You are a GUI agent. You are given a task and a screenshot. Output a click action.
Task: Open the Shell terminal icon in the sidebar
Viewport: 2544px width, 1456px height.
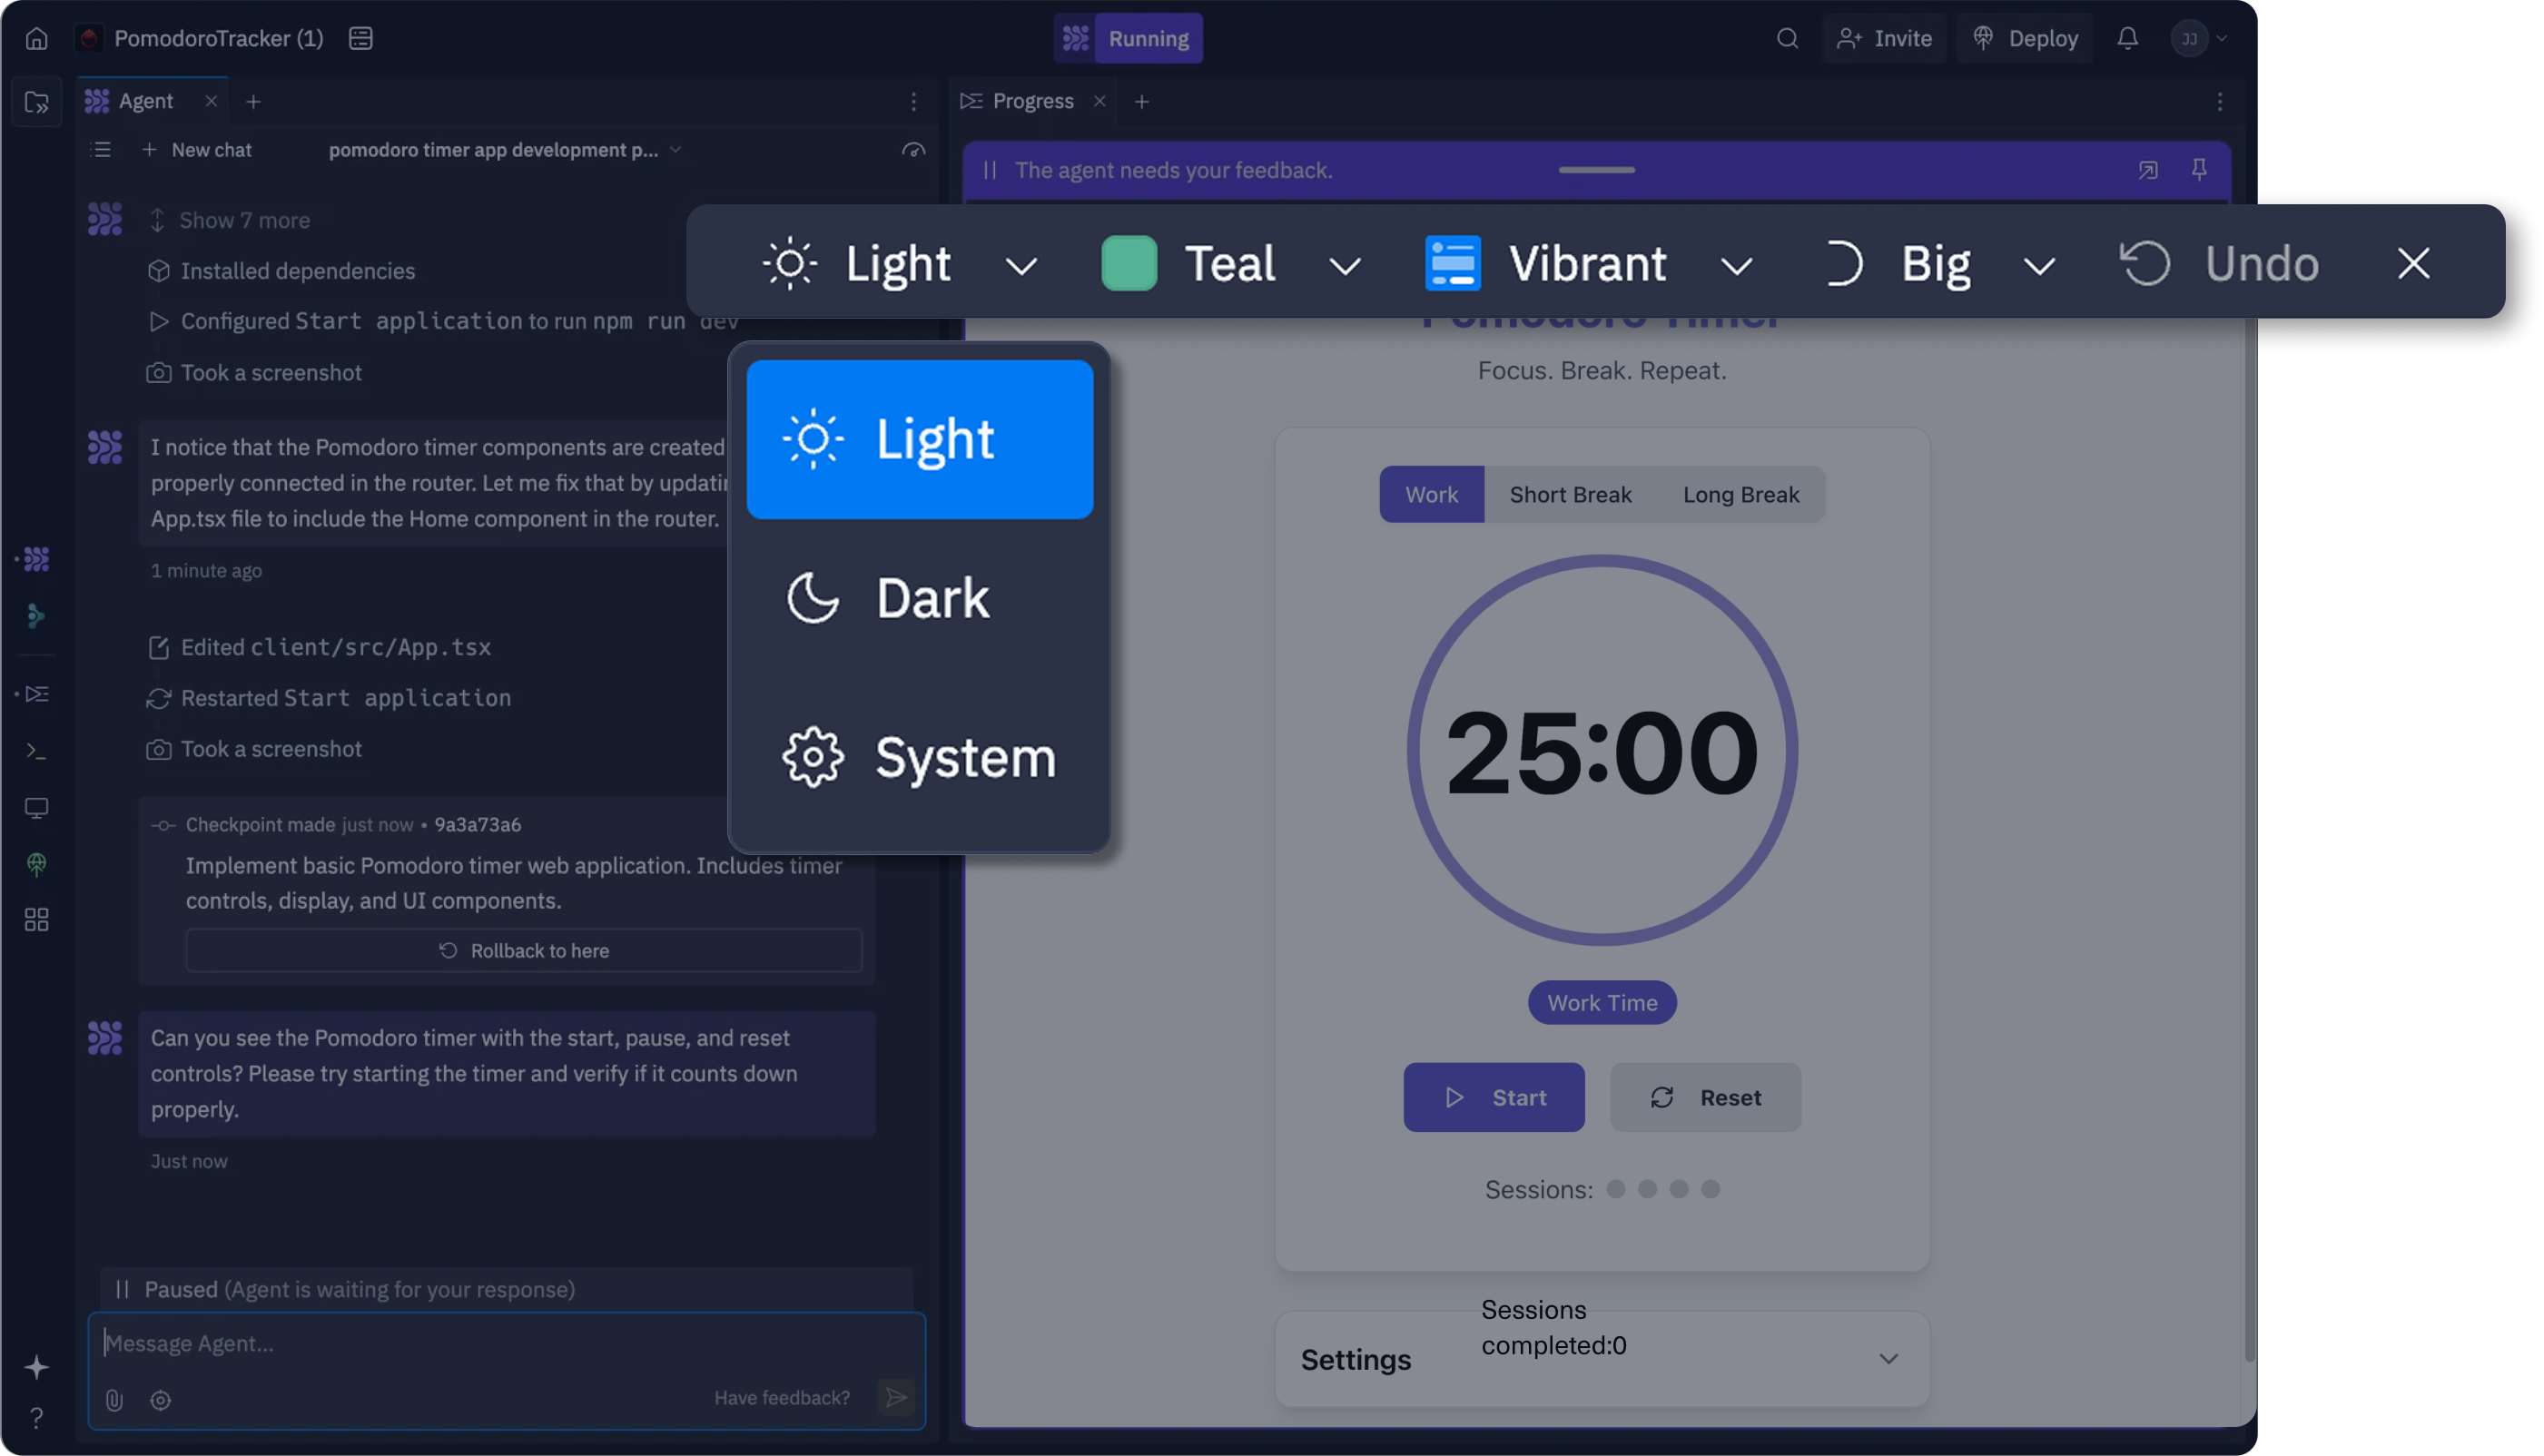pyautogui.click(x=37, y=750)
